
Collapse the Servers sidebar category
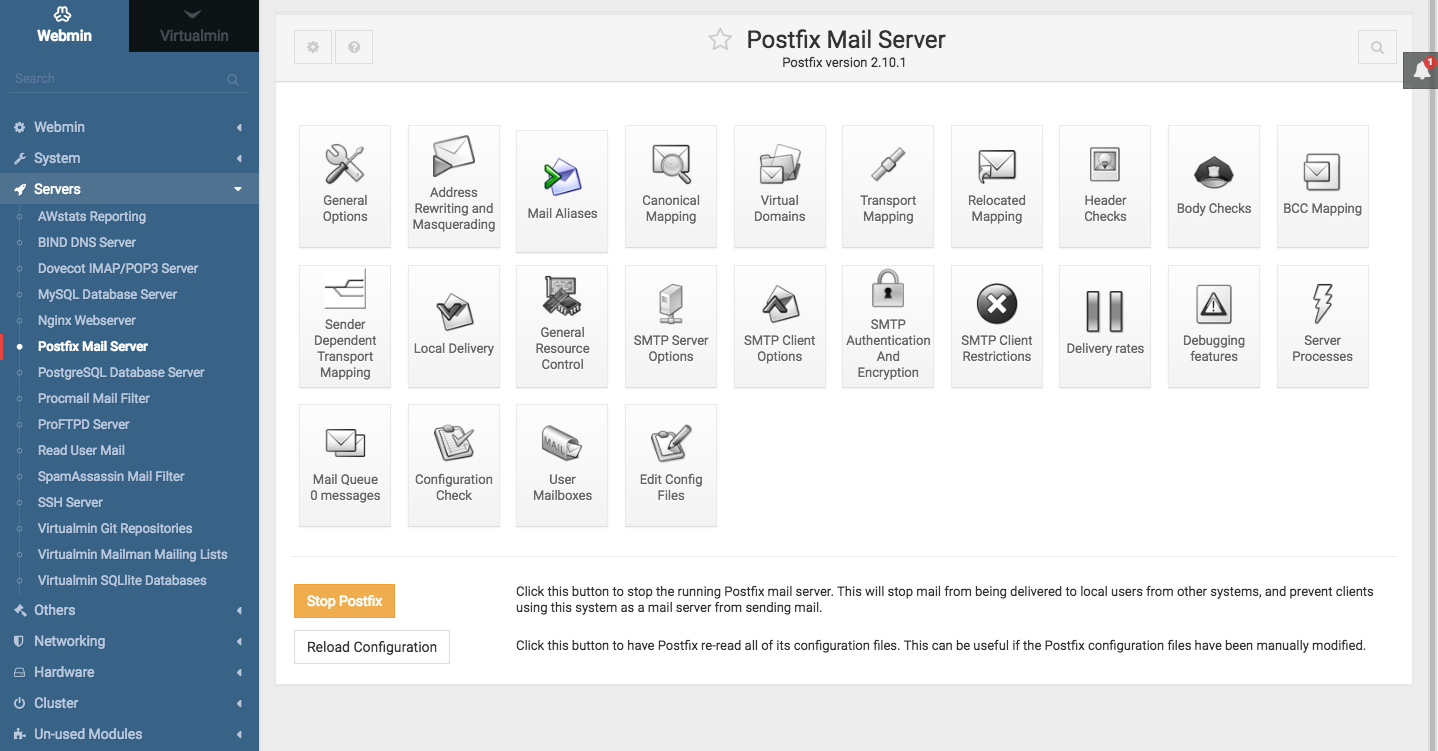point(129,189)
